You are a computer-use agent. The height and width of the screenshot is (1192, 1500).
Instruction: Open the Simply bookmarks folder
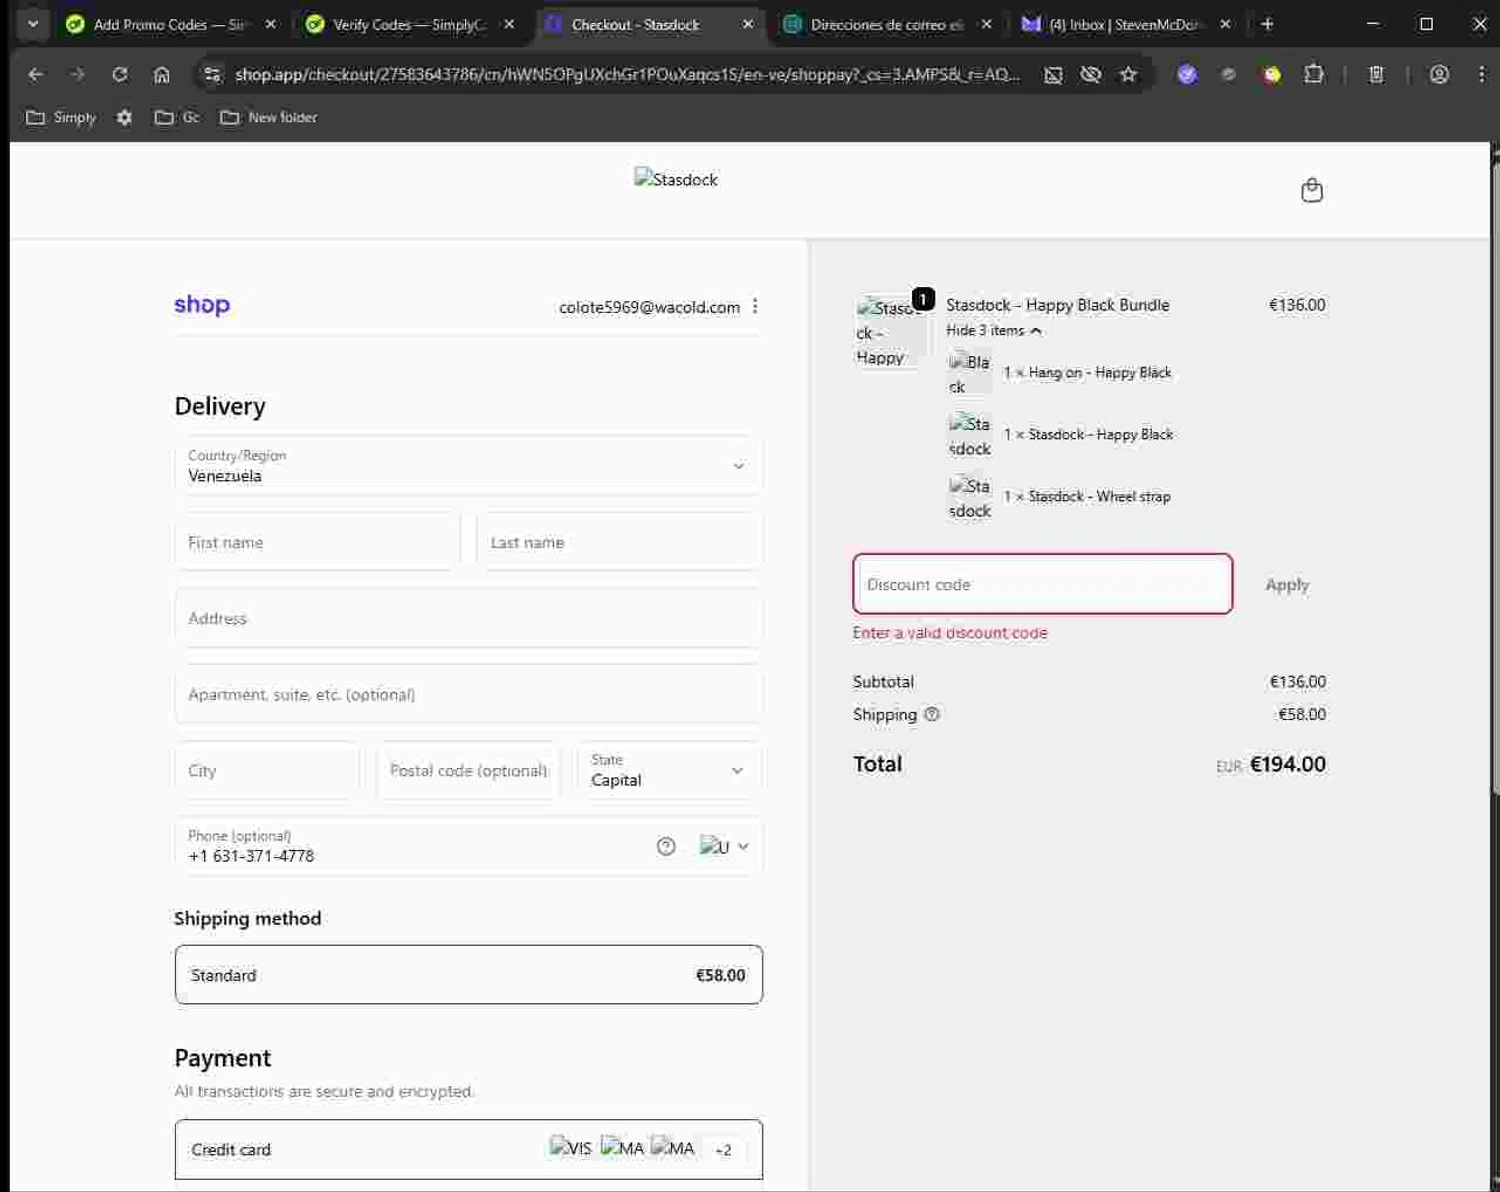coord(60,117)
